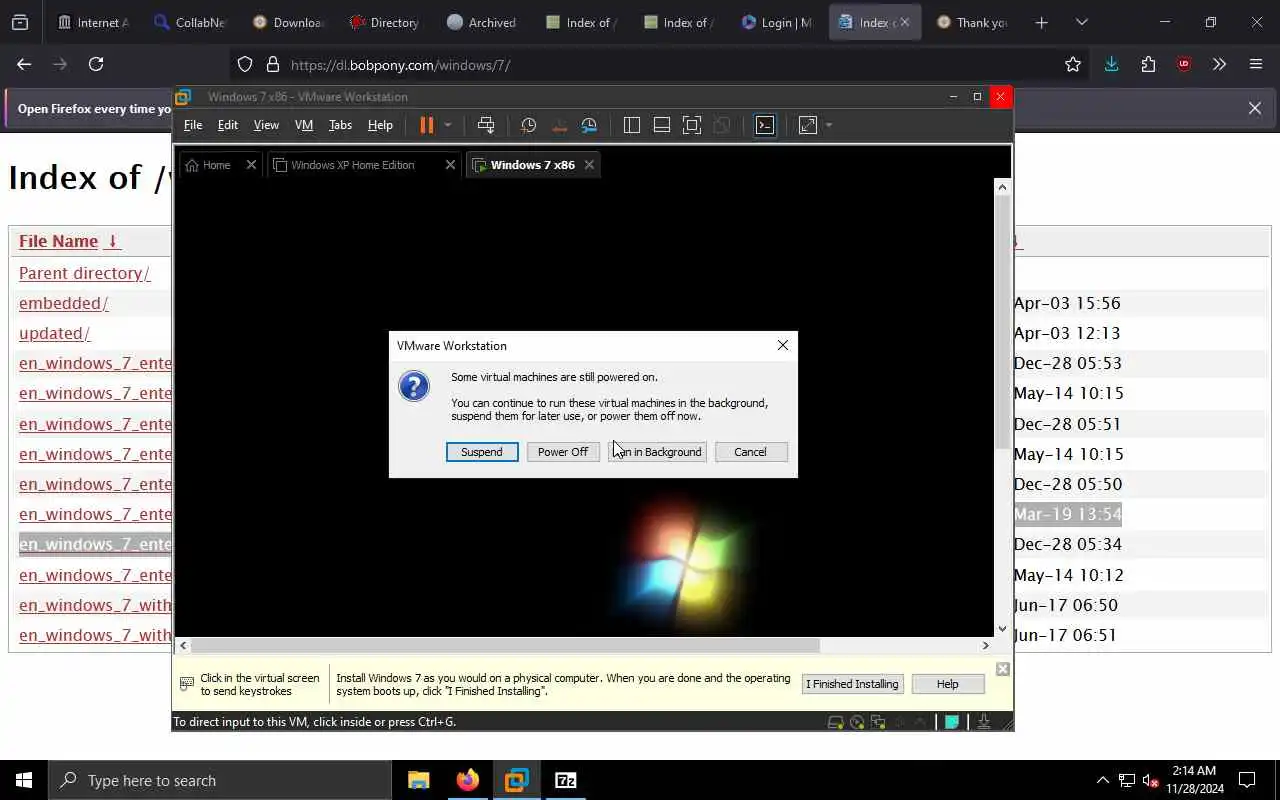Open the VMware Help menu
This screenshot has height=800, width=1280.
(380, 125)
